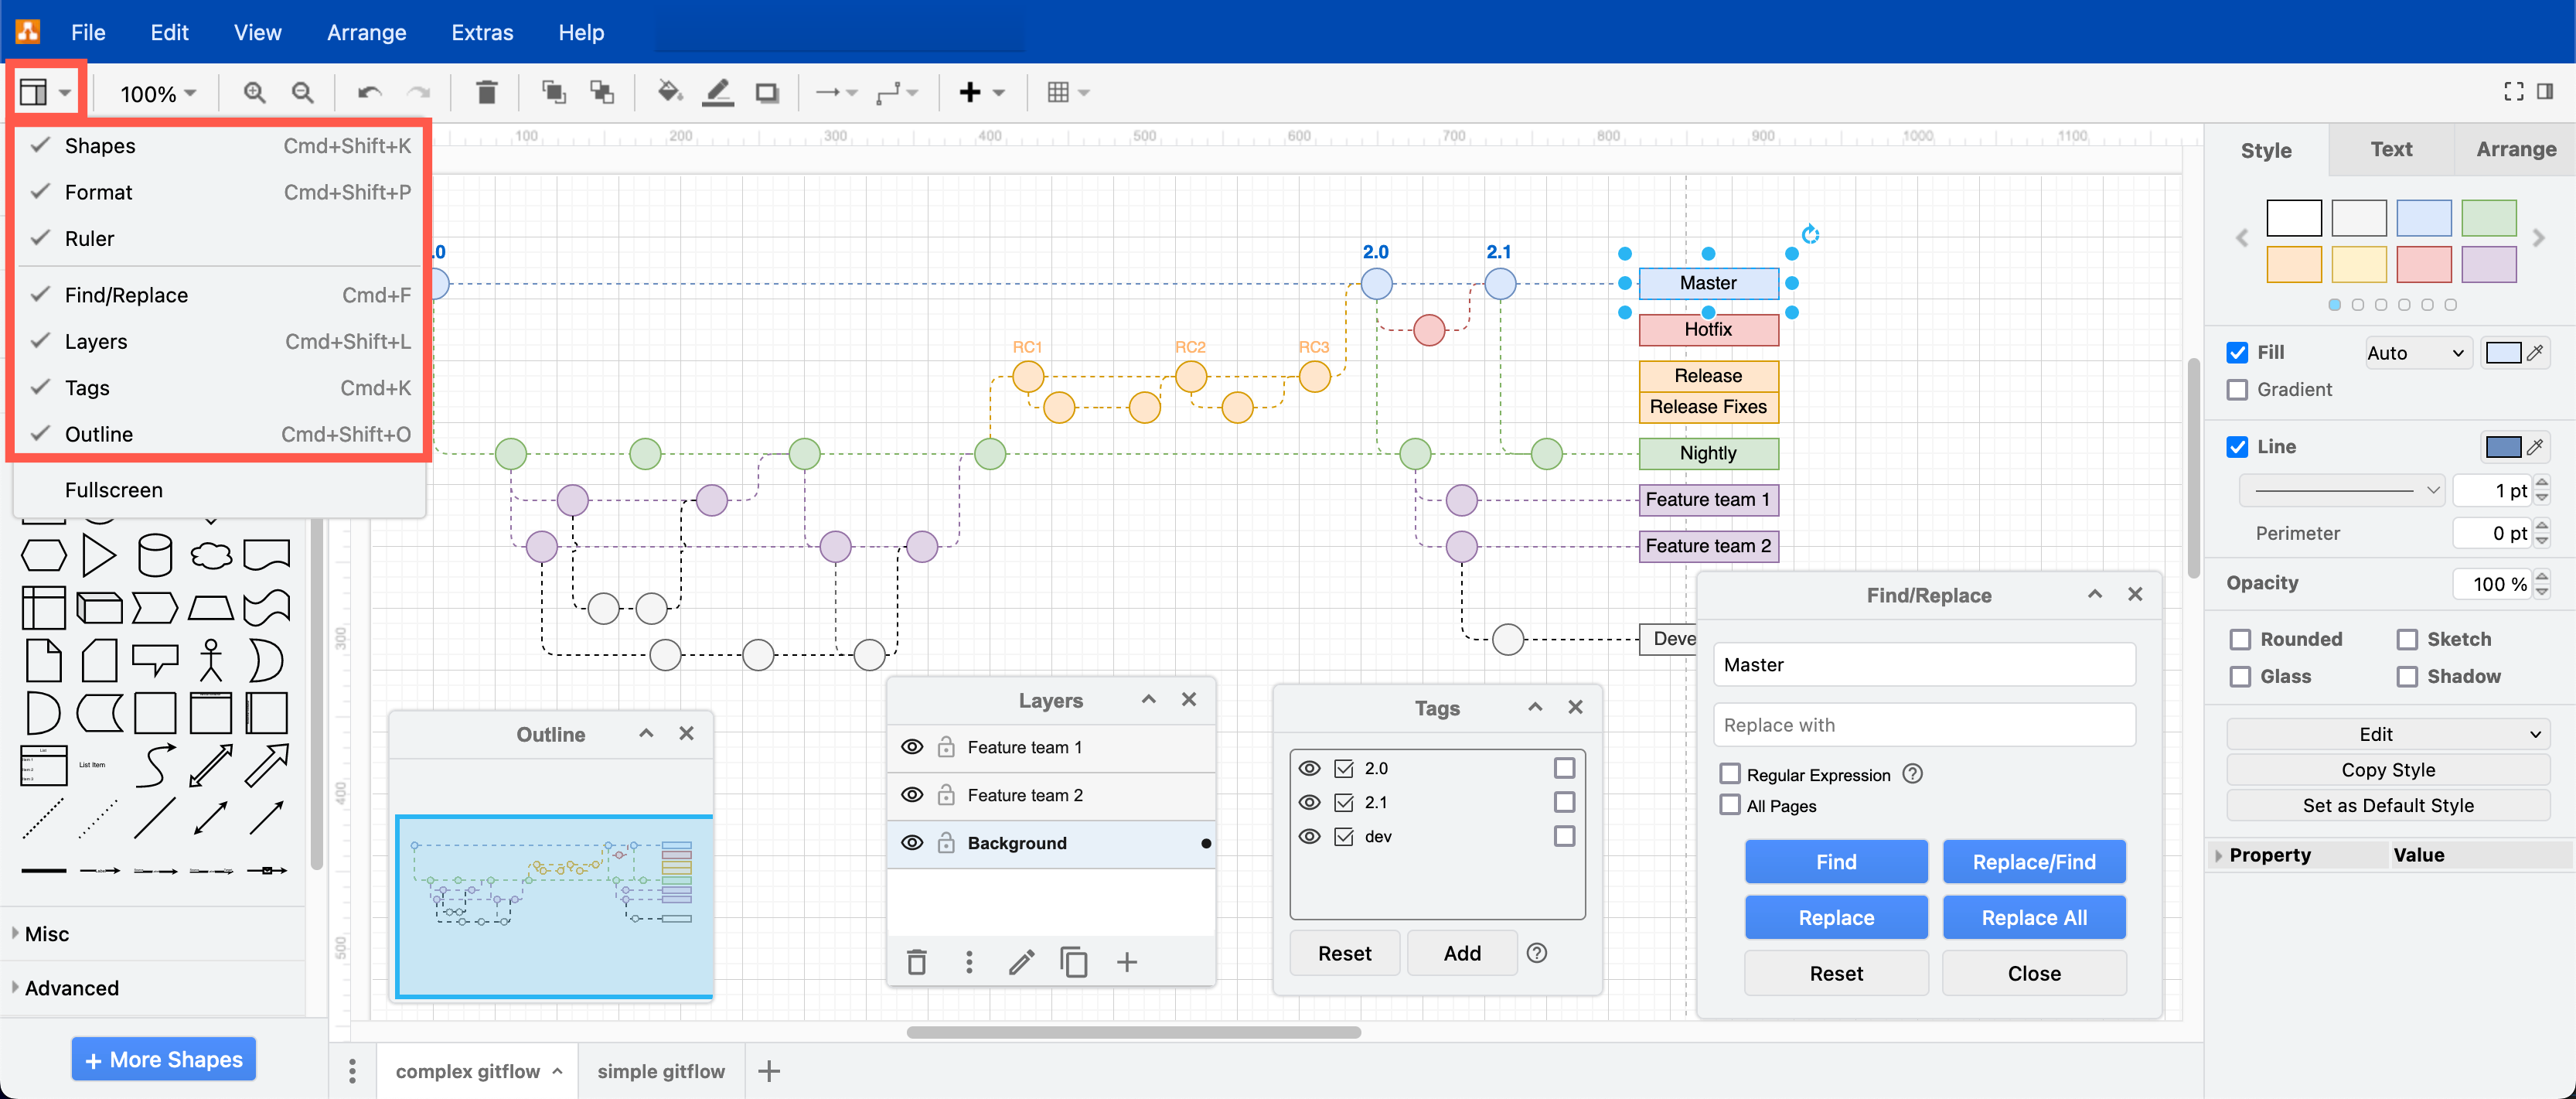Open the zoom level dropdown
The height and width of the screenshot is (1099, 2576).
point(155,92)
